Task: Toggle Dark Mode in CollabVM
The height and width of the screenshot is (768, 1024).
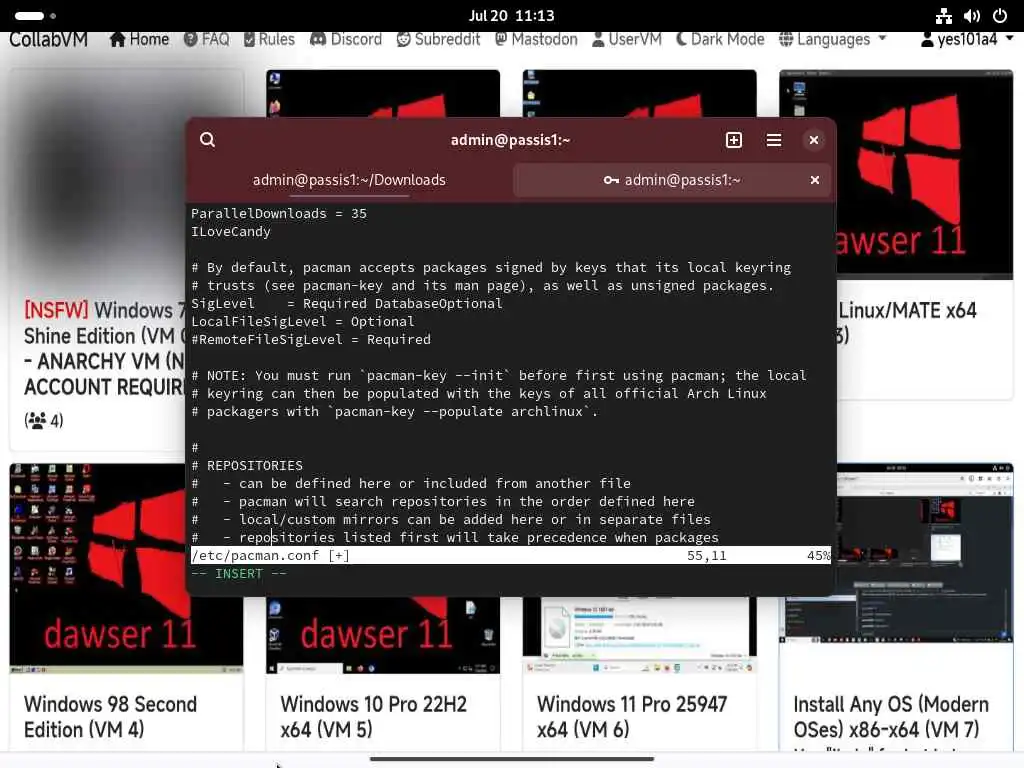Action: (720, 39)
